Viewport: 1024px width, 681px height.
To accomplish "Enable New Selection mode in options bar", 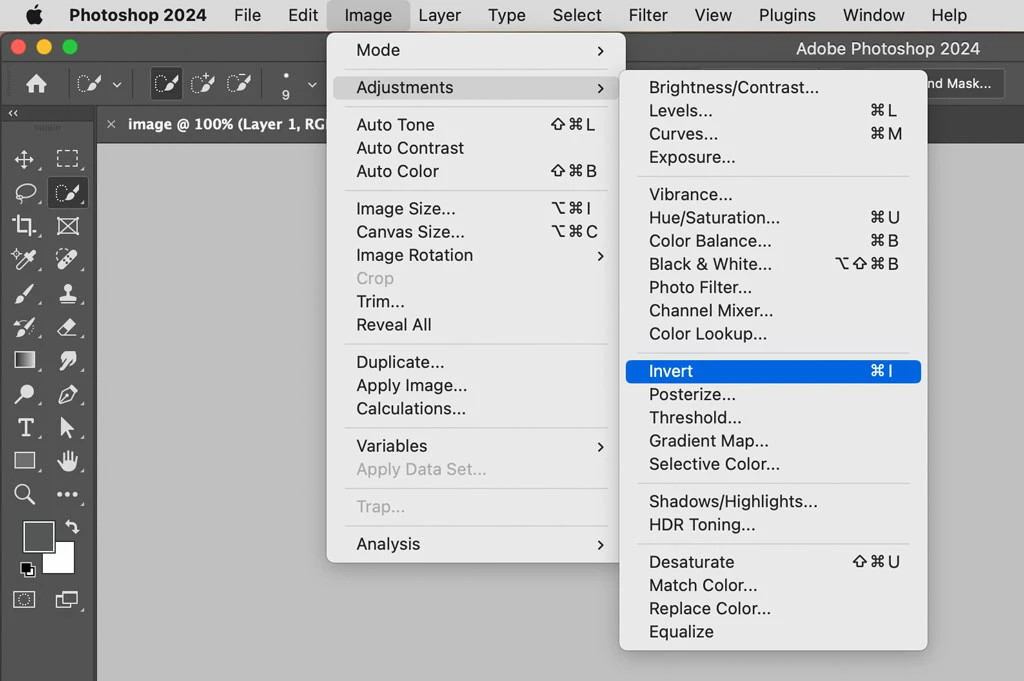I will coord(167,84).
